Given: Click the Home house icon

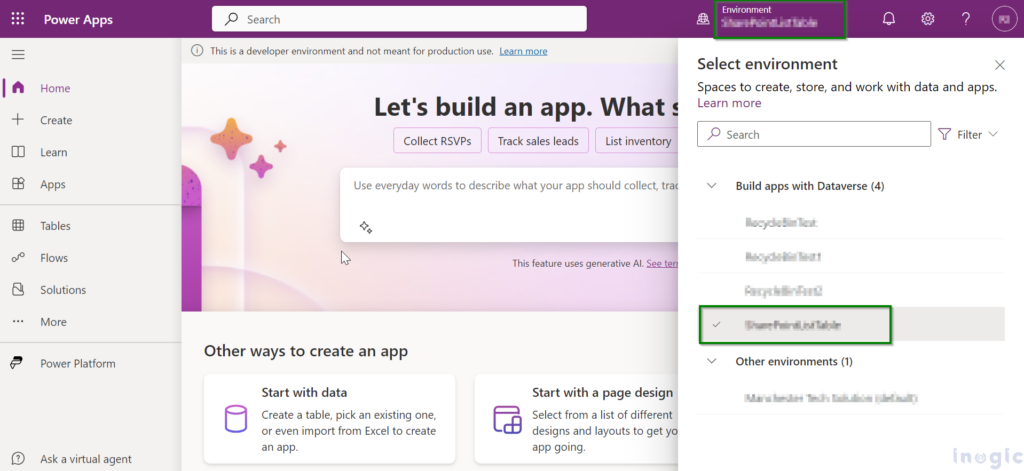Looking at the screenshot, I should click(x=18, y=88).
